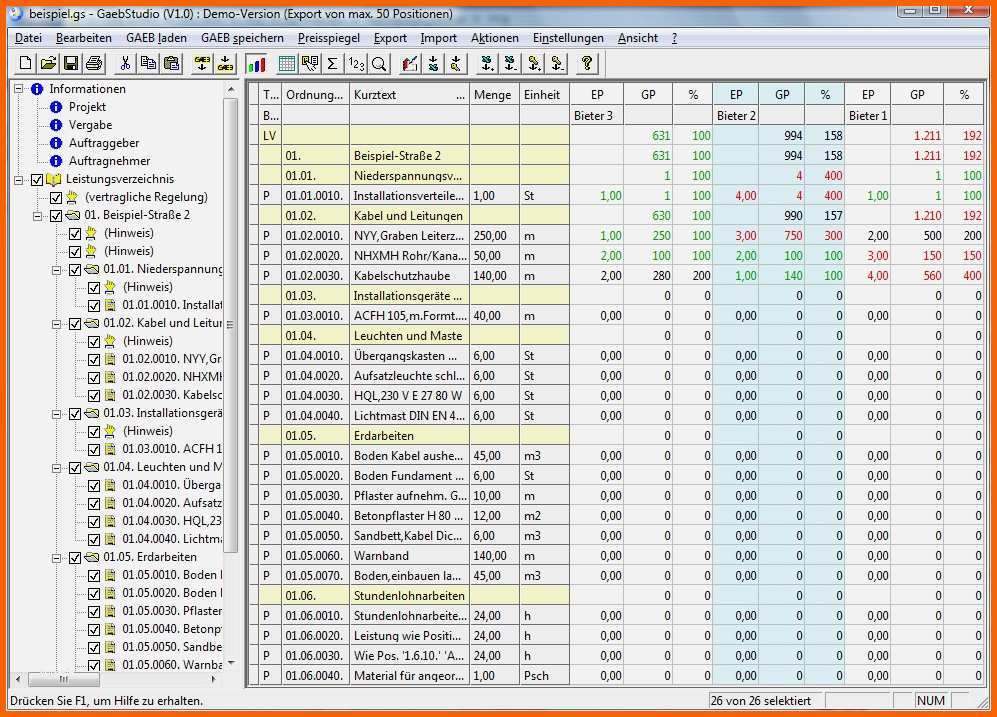Collapse the 01.05. Erdarbeiten node
Screen dimensions: 997x717
[57, 557]
